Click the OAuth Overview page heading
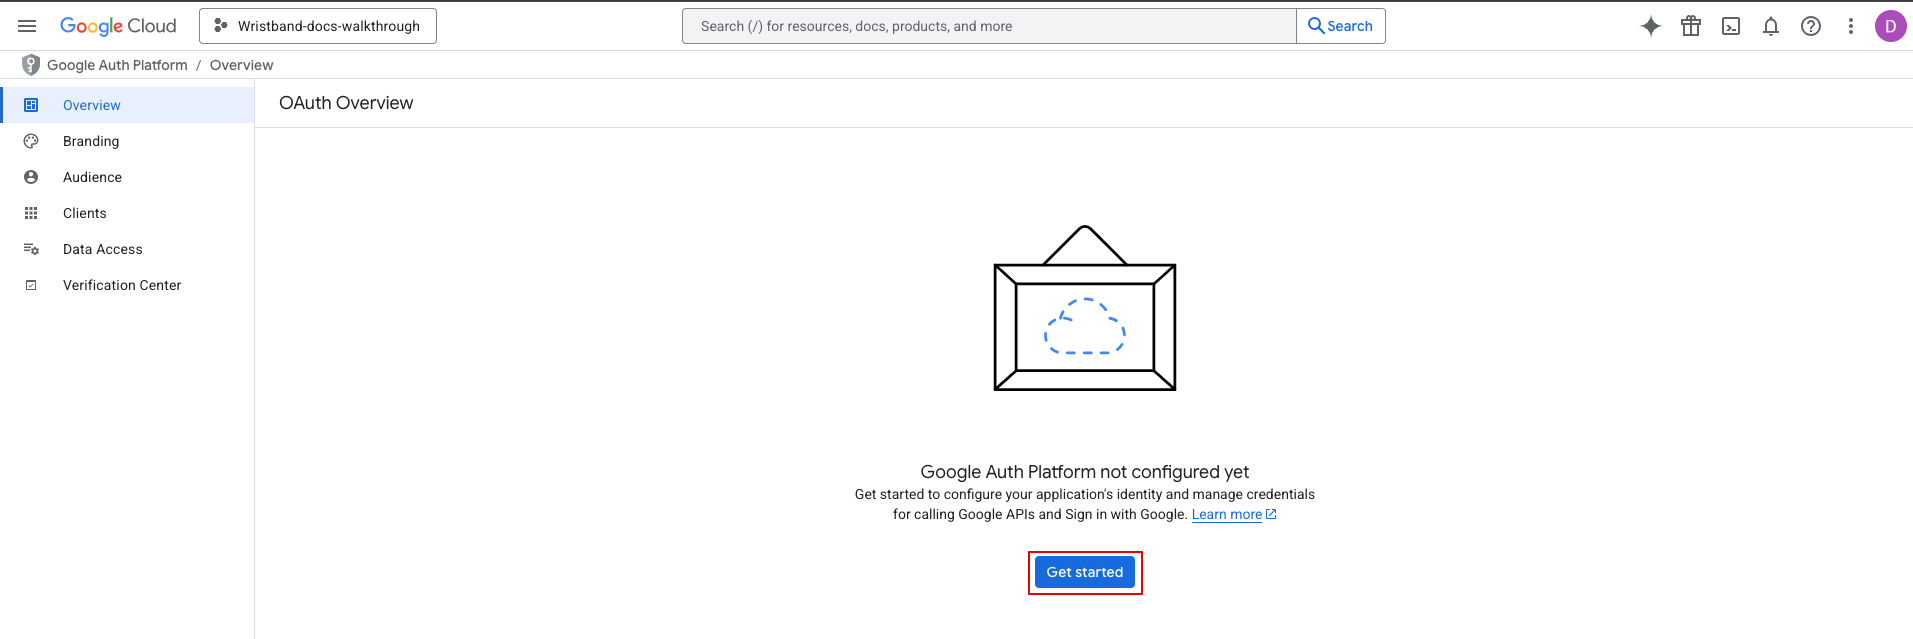1913x639 pixels. point(346,103)
